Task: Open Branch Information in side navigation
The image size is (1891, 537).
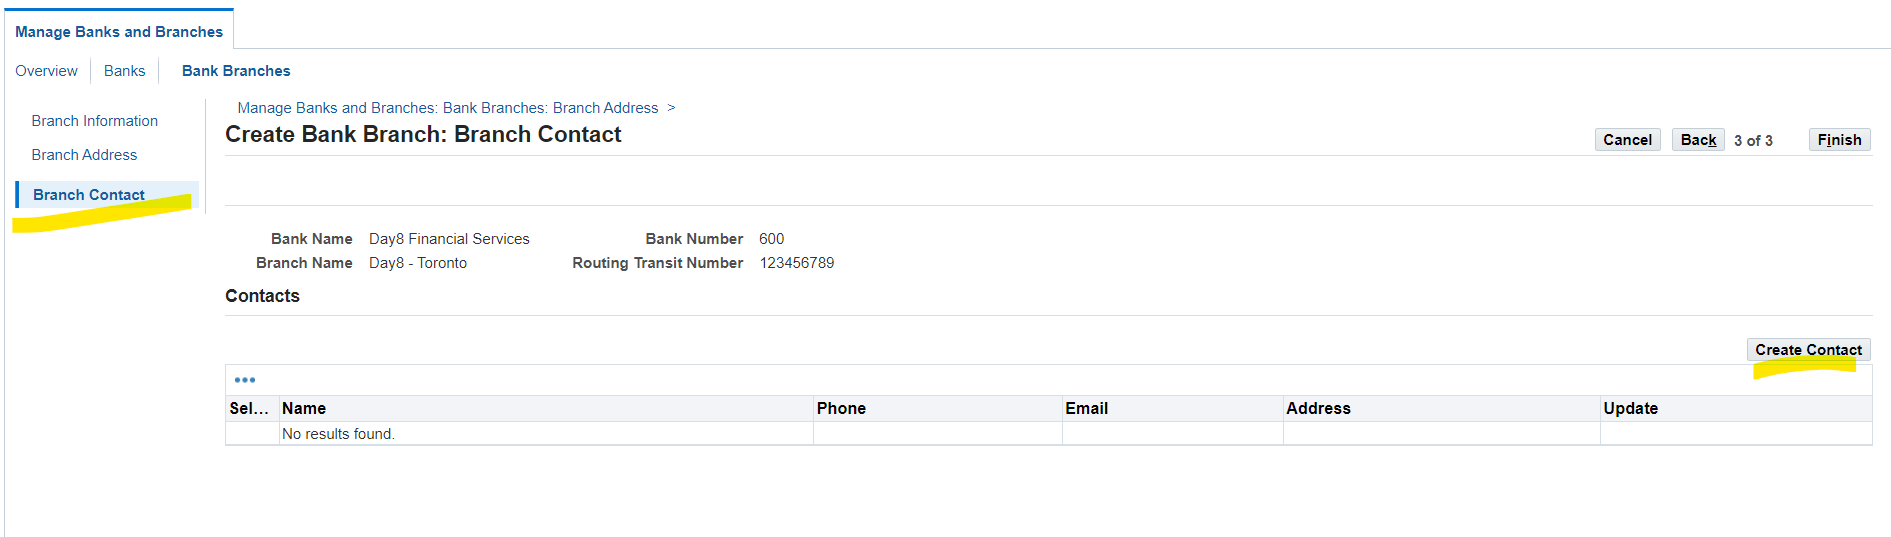Action: pyautogui.click(x=95, y=121)
